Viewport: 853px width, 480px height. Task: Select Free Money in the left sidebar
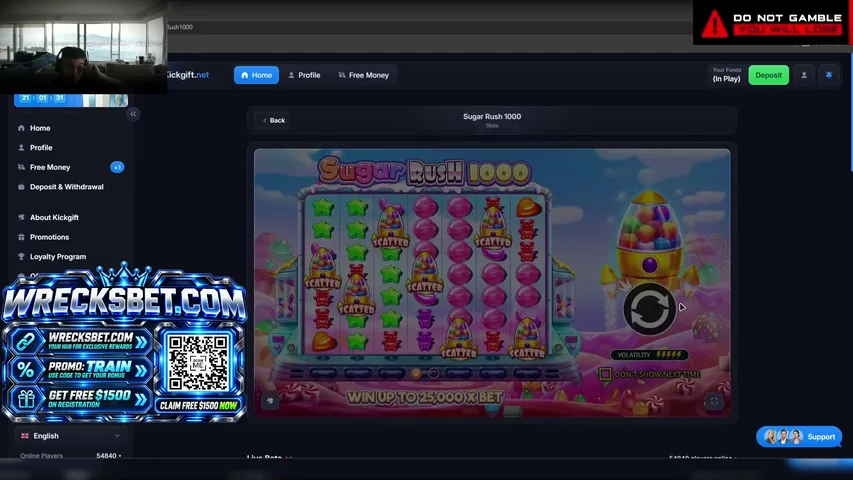click(x=50, y=167)
